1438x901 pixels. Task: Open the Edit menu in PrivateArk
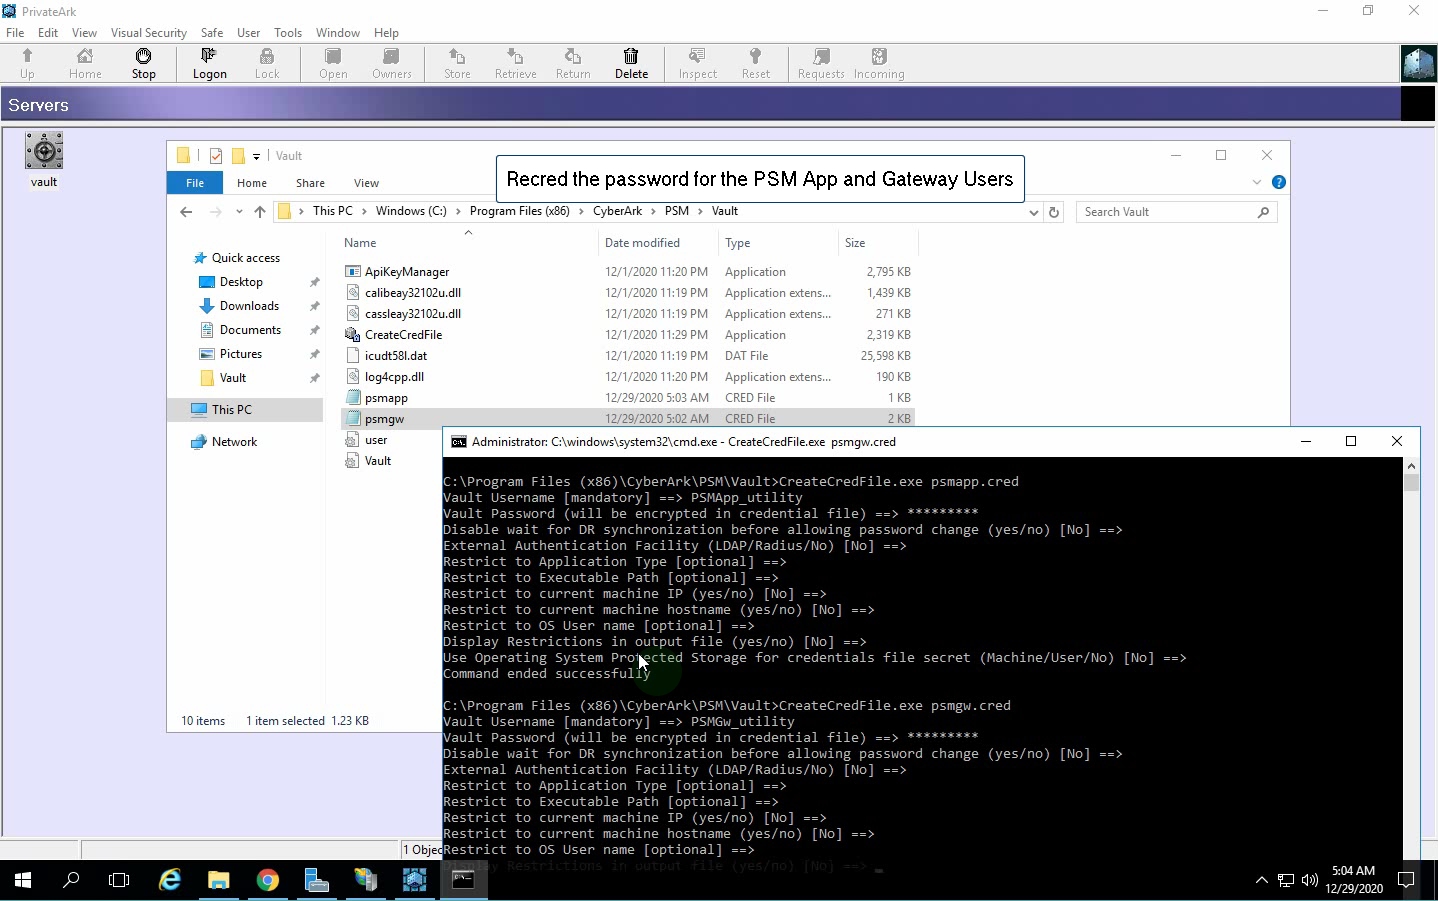48,33
